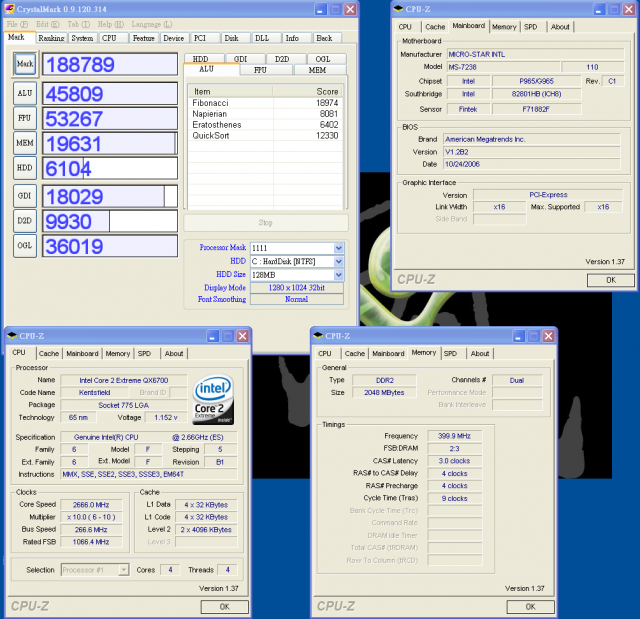Run the HDD benchmark button
This screenshot has width=640, height=619.
coord(25,168)
